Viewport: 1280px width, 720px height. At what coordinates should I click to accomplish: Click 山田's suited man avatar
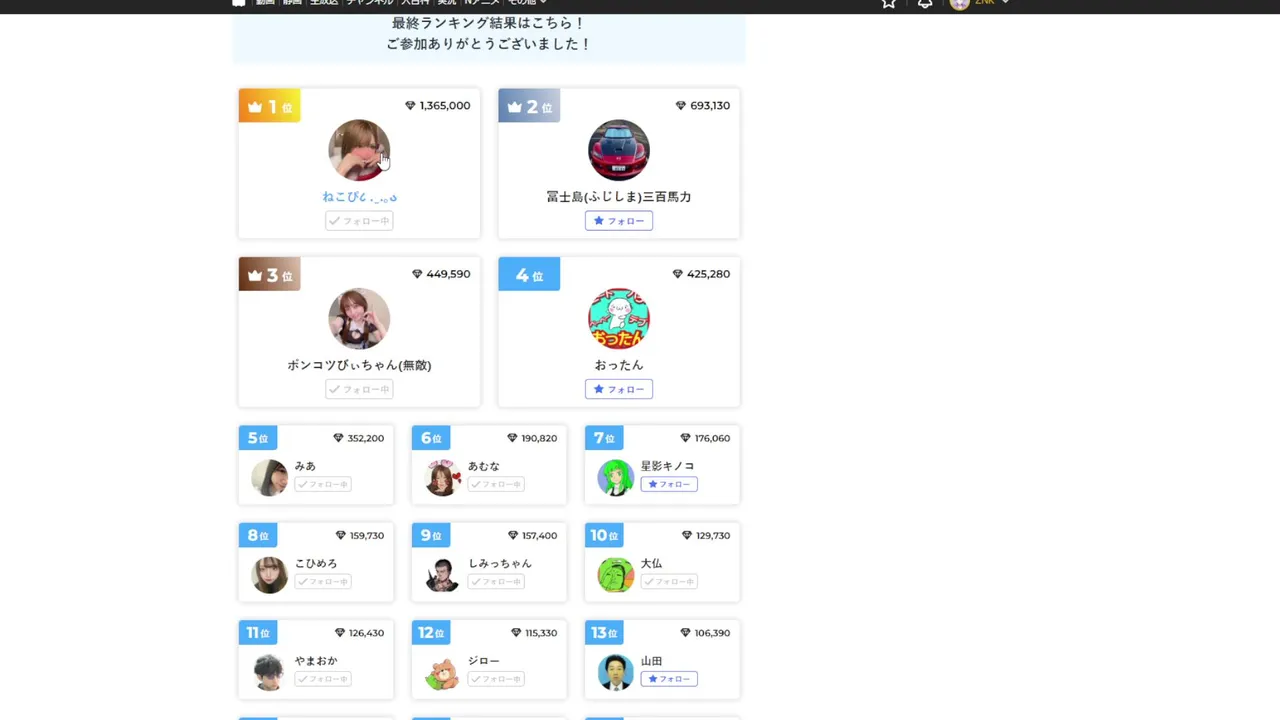point(616,672)
